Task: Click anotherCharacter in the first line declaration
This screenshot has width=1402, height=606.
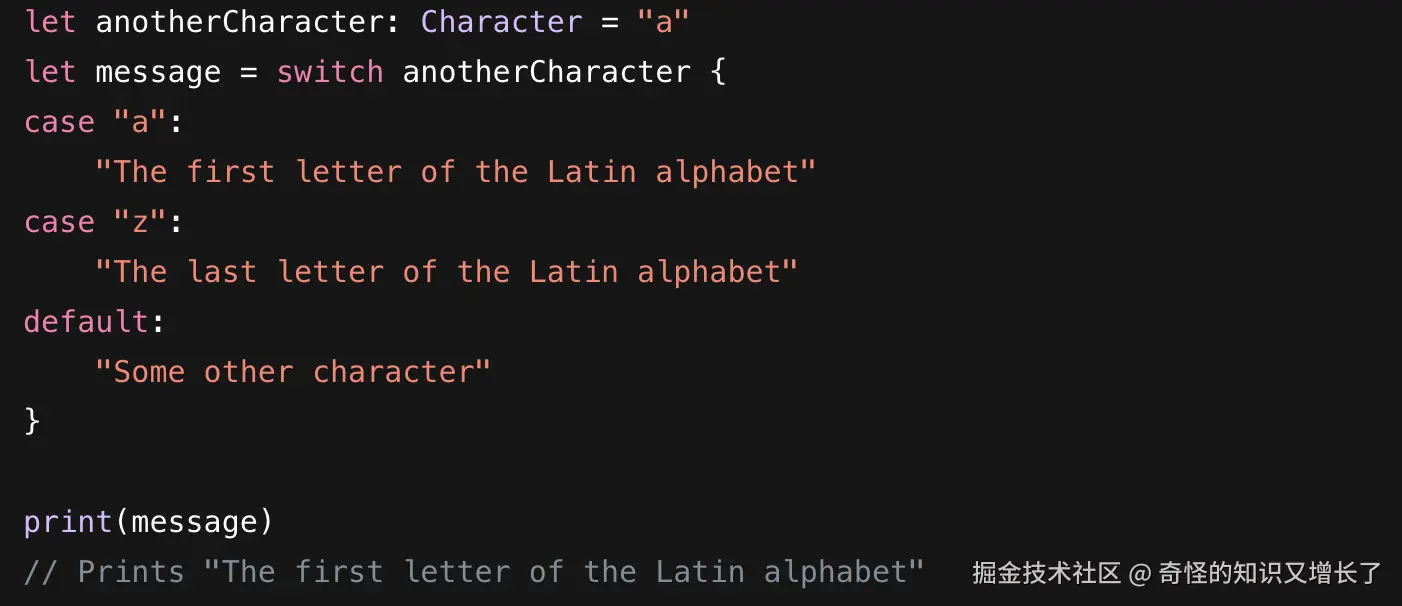Action: tap(240, 22)
